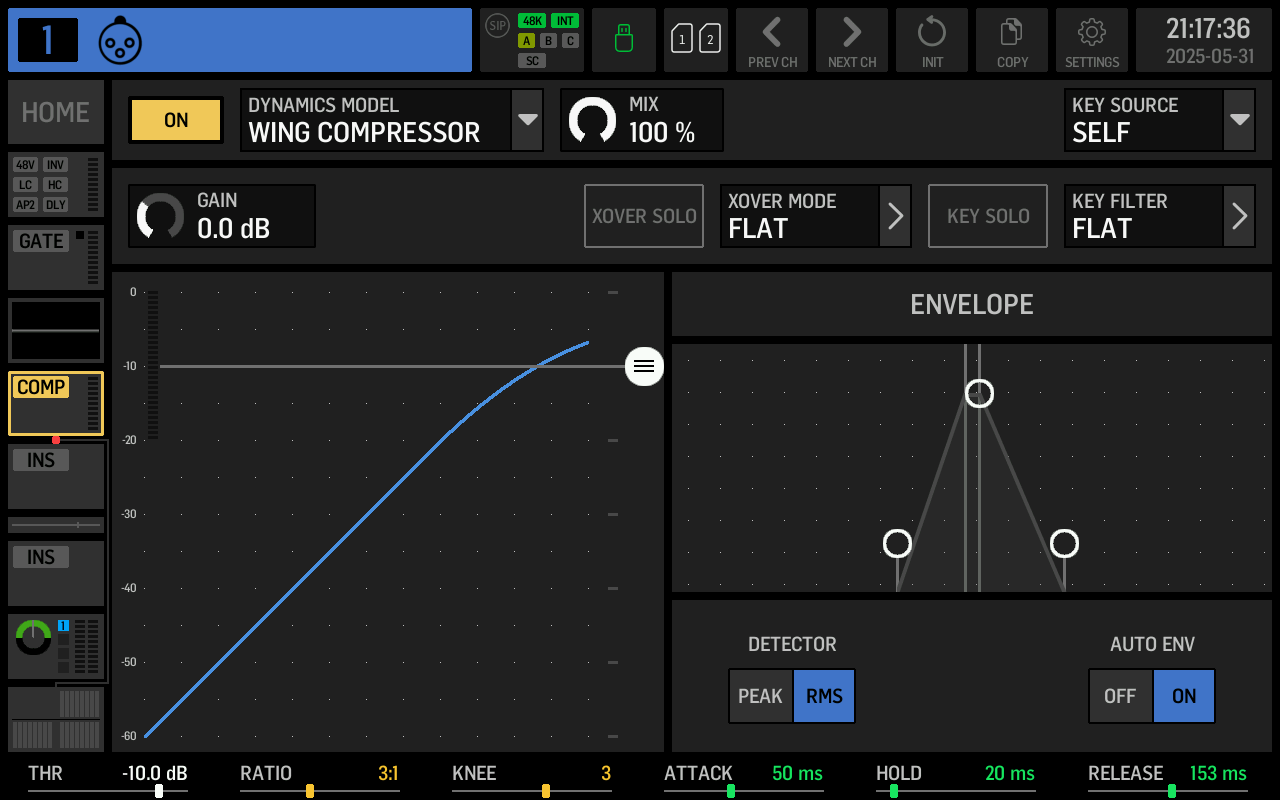This screenshot has height=800, width=1280.
Task: Open the hamburger menu on the compressor graph
Action: point(644,366)
